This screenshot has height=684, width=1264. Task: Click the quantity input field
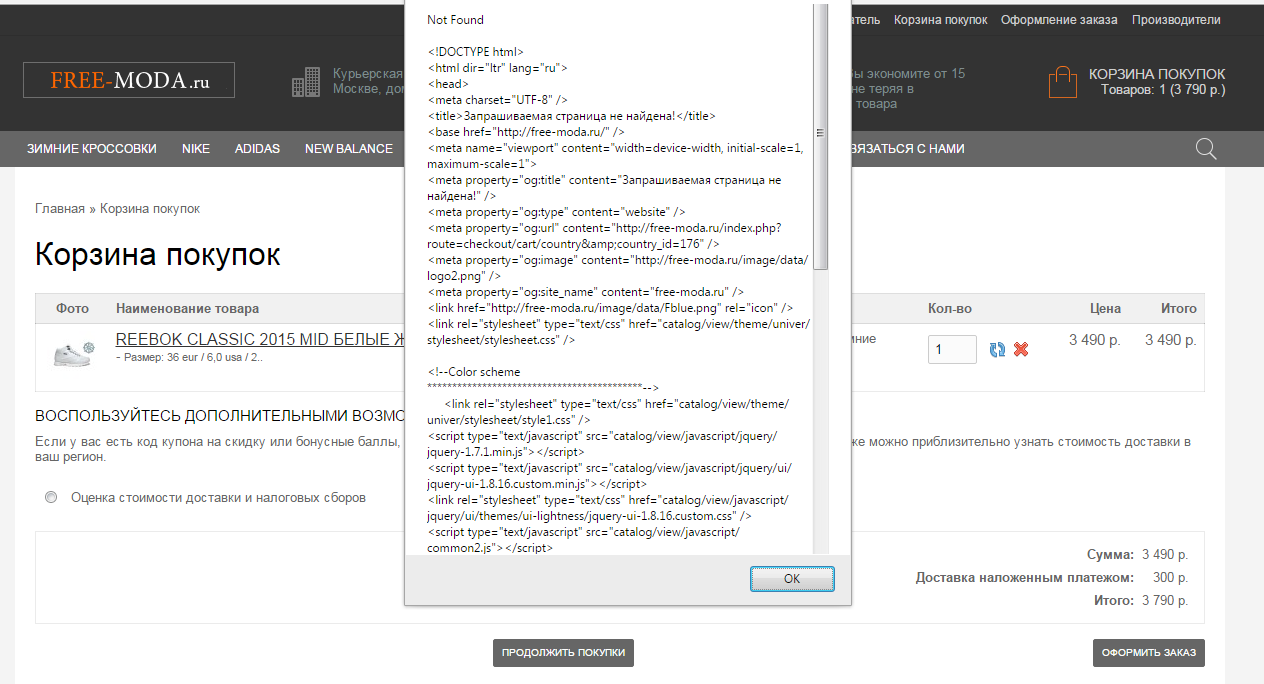[953, 349]
